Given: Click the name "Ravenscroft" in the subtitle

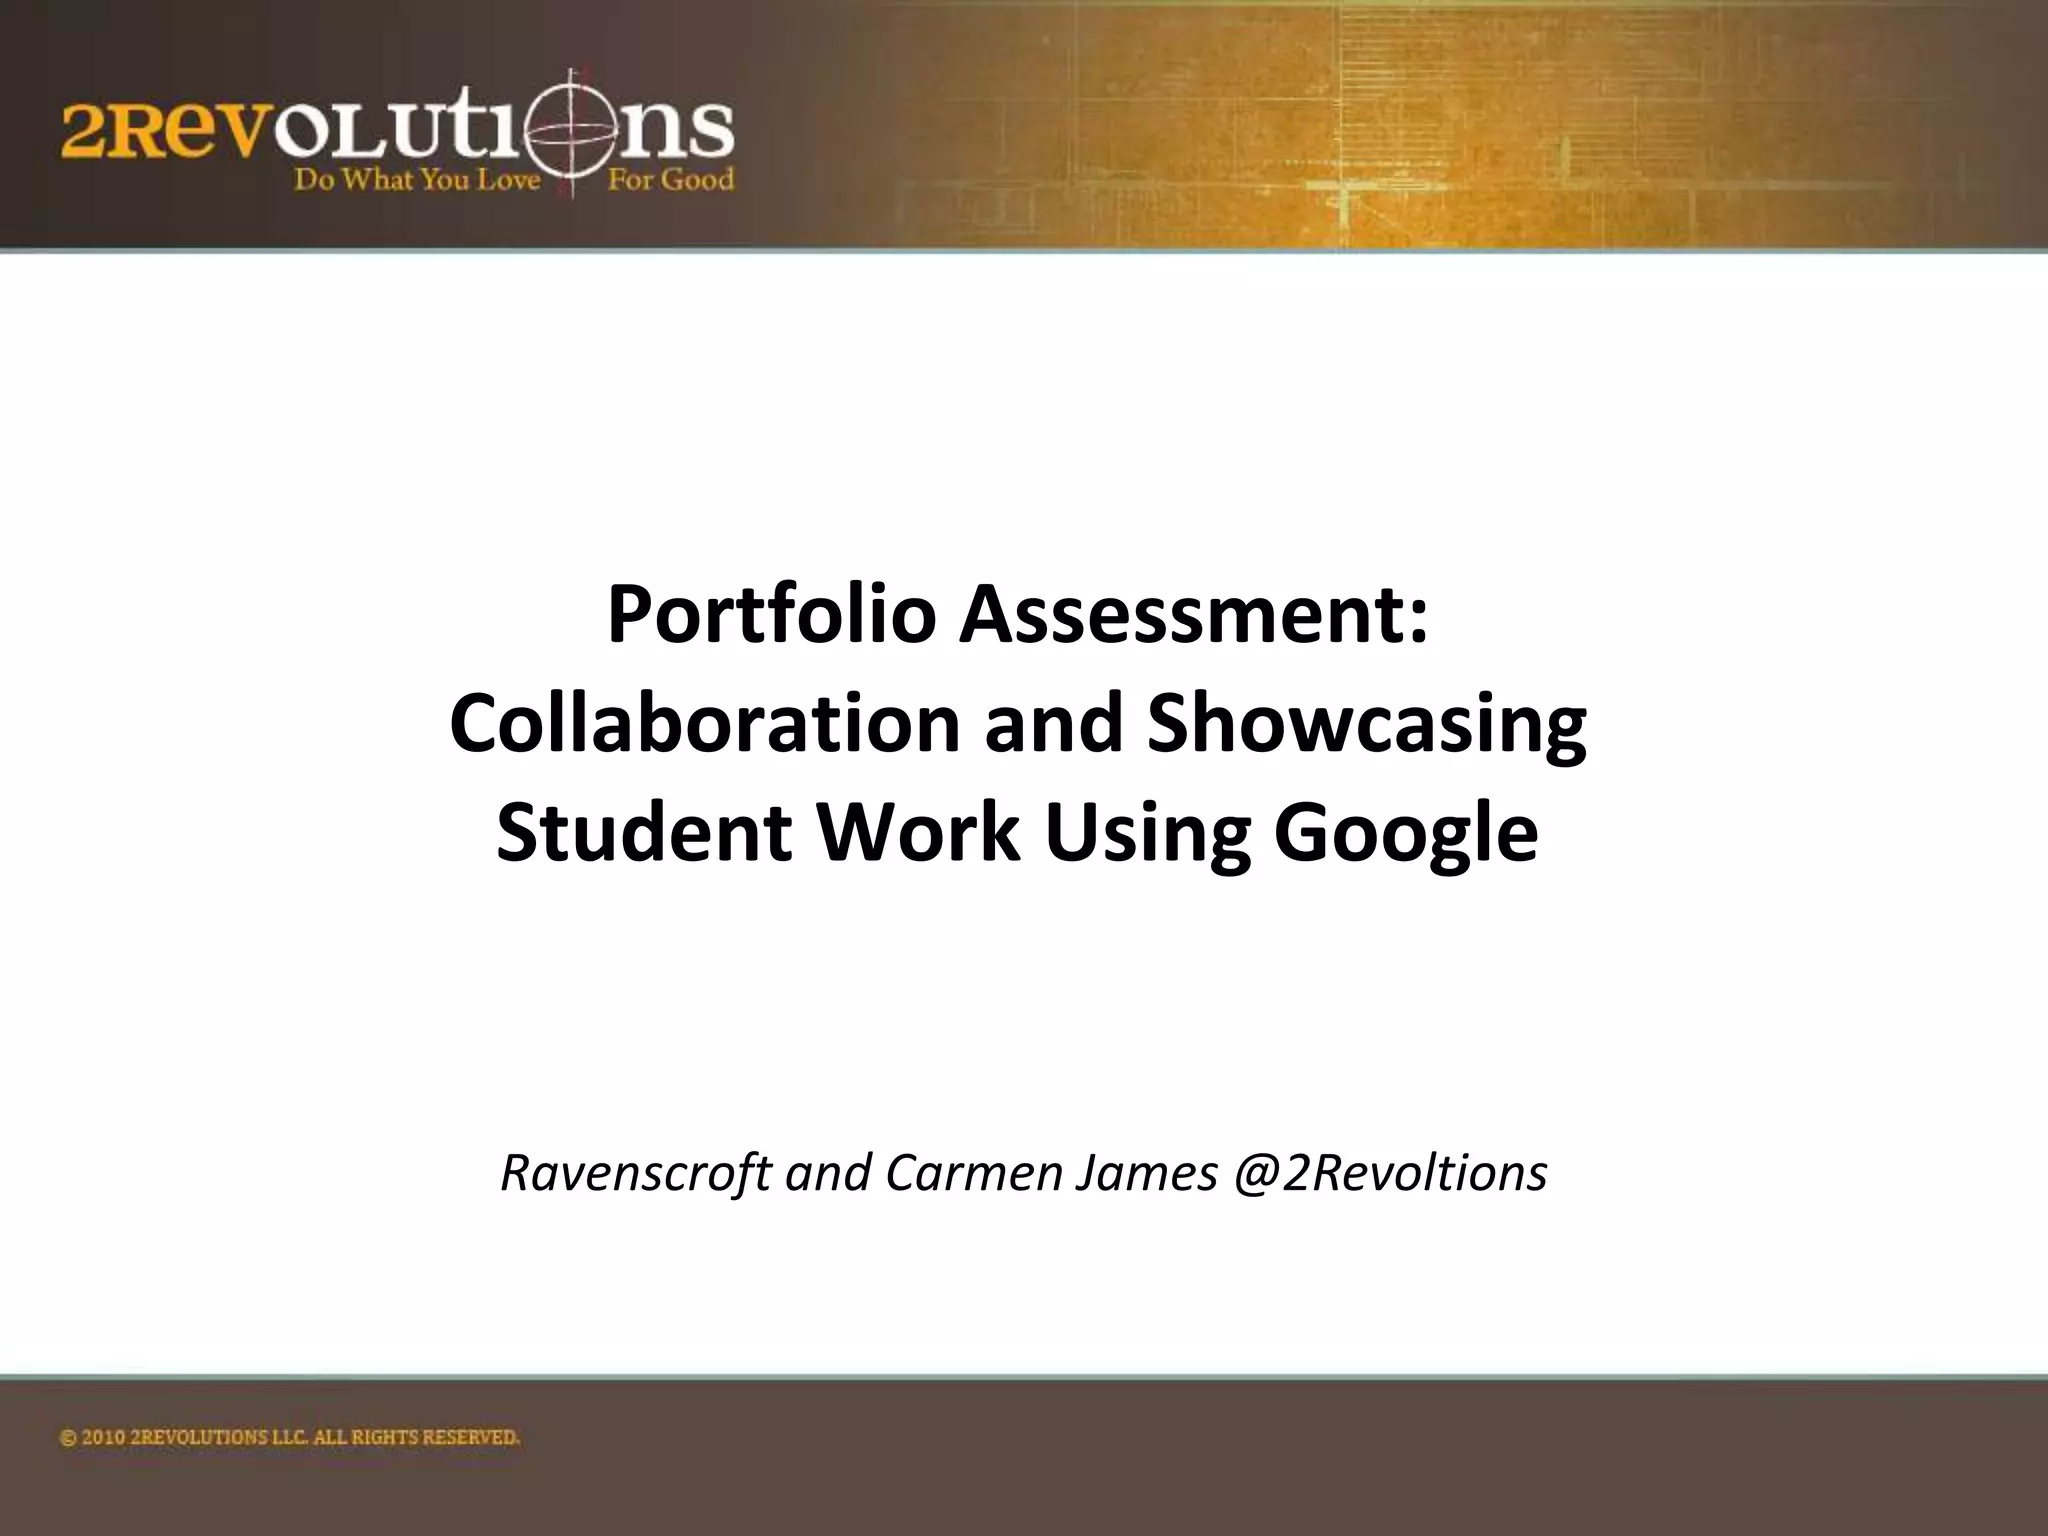Looking at the screenshot, I should (x=636, y=1173).
